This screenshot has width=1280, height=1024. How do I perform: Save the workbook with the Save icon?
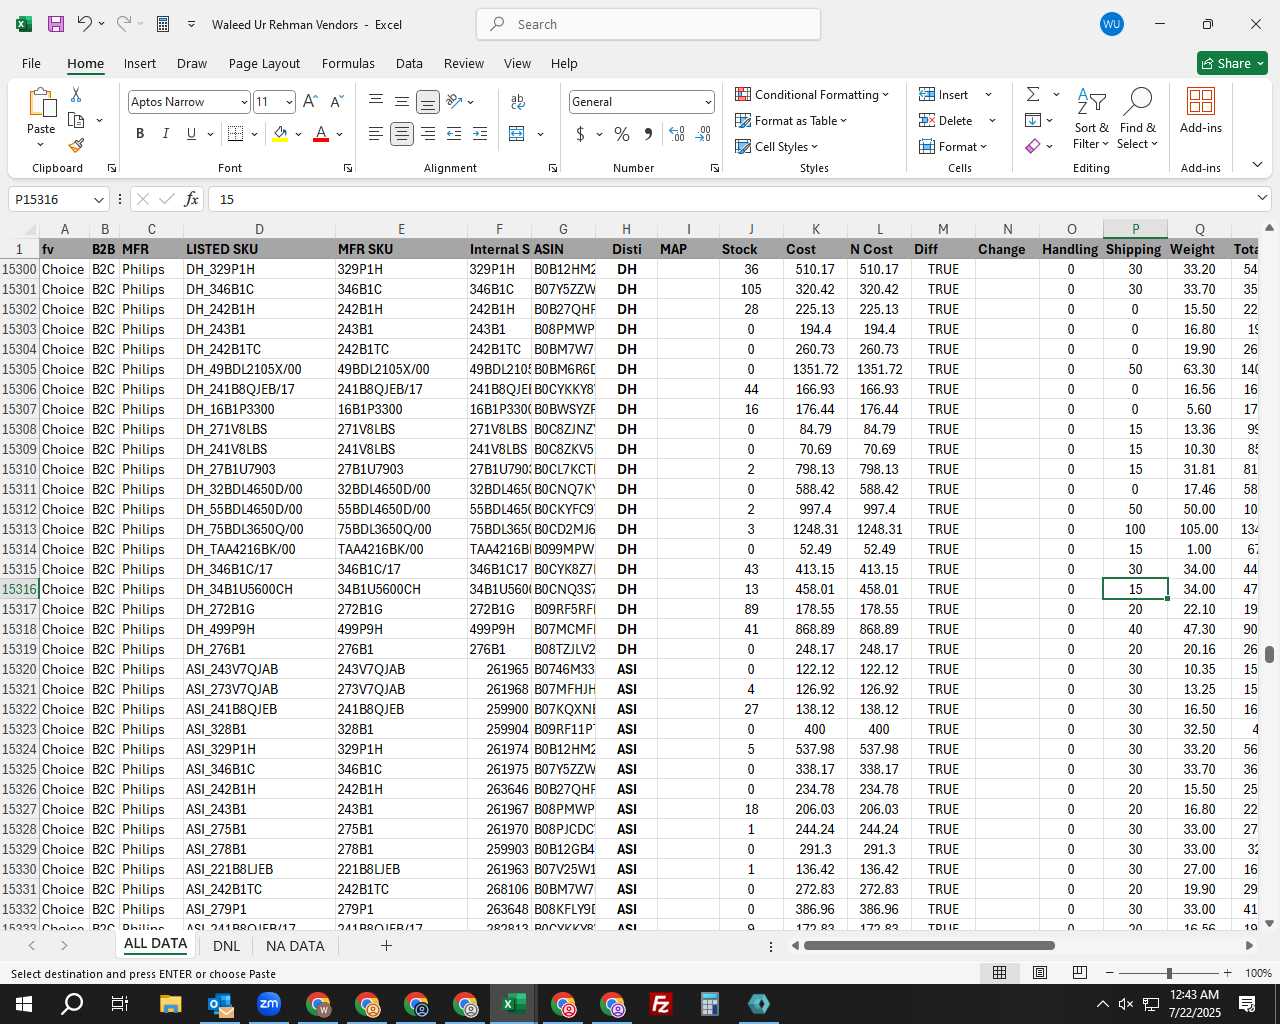tap(56, 24)
